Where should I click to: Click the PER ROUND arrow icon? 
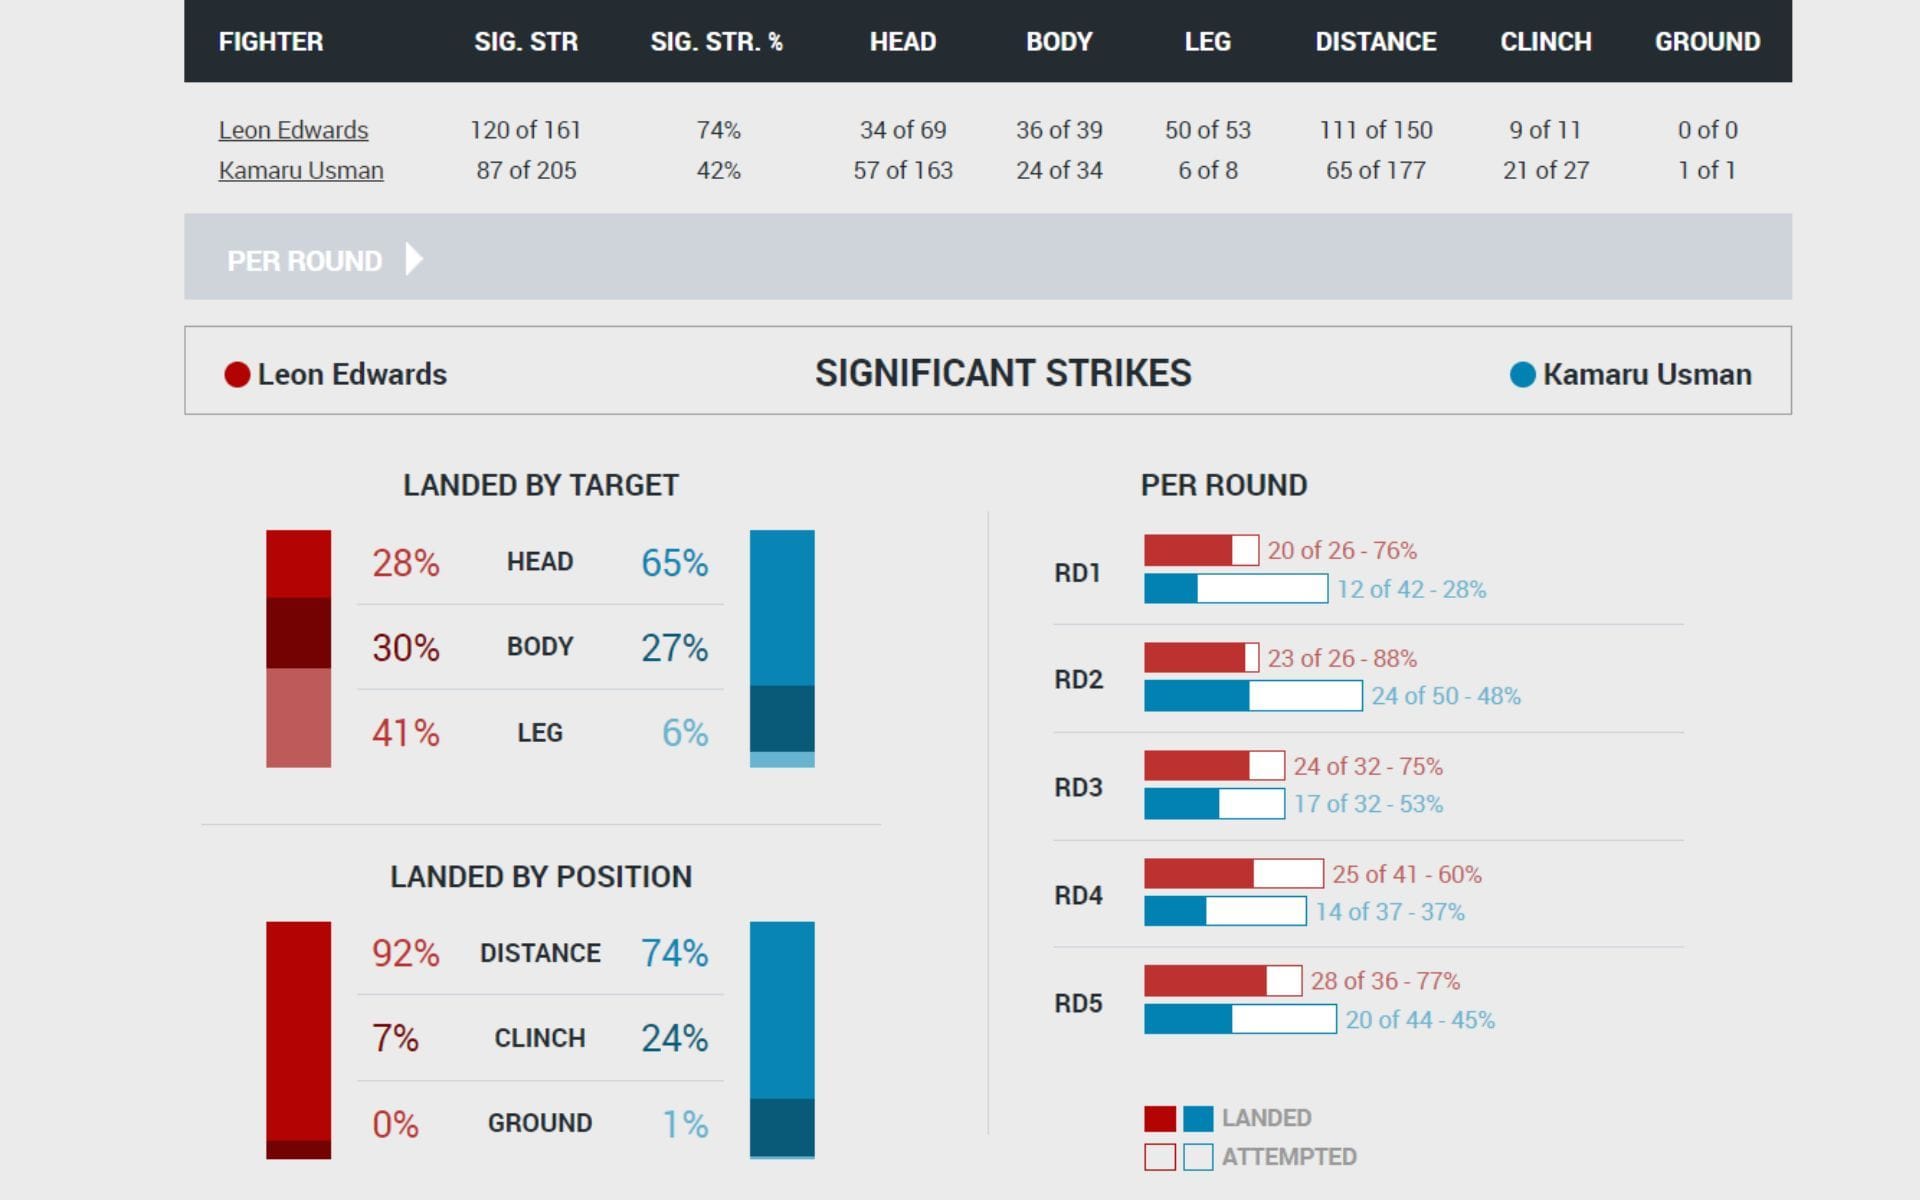(x=413, y=259)
